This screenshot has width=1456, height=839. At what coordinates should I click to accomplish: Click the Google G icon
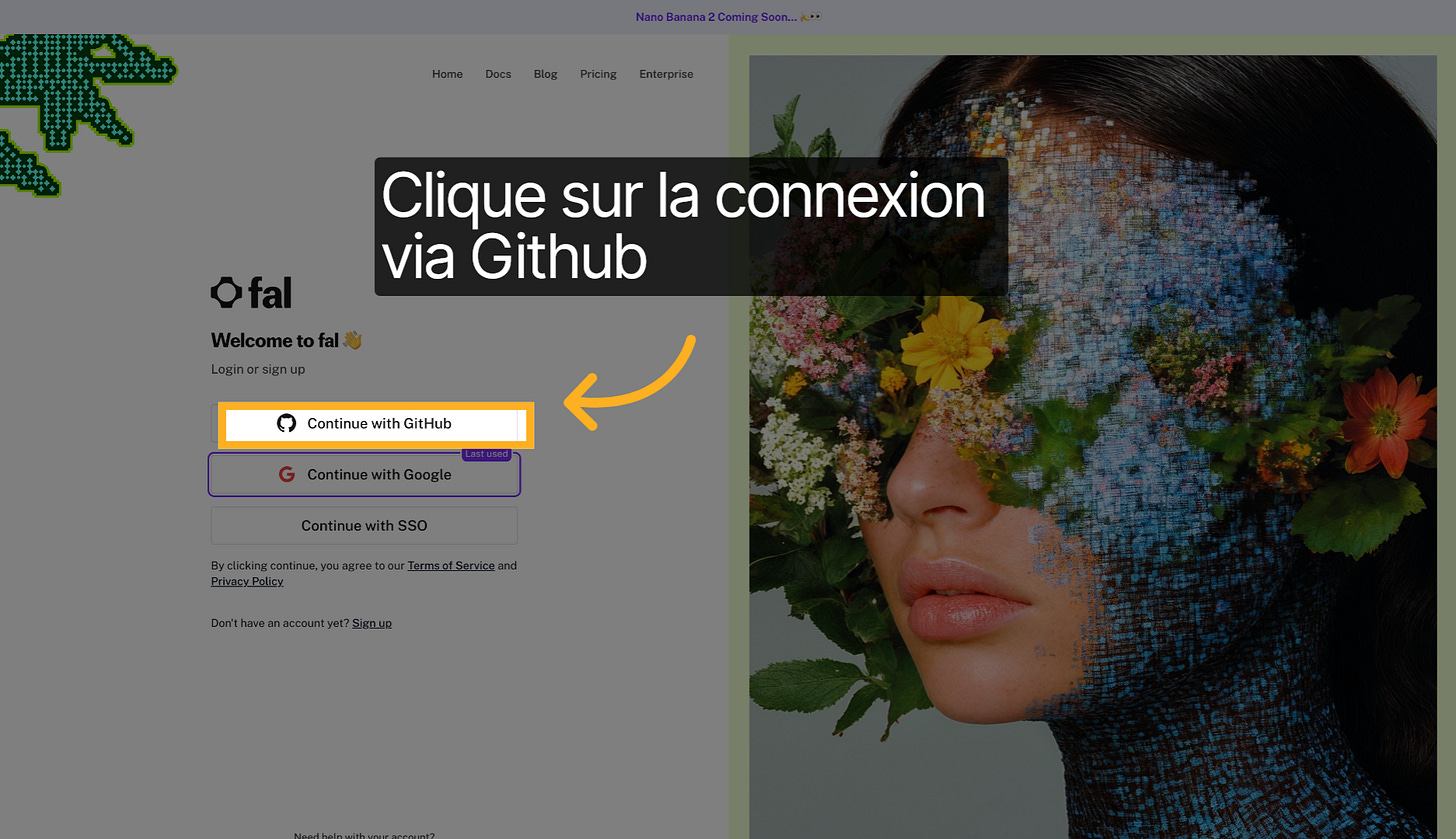(x=287, y=474)
